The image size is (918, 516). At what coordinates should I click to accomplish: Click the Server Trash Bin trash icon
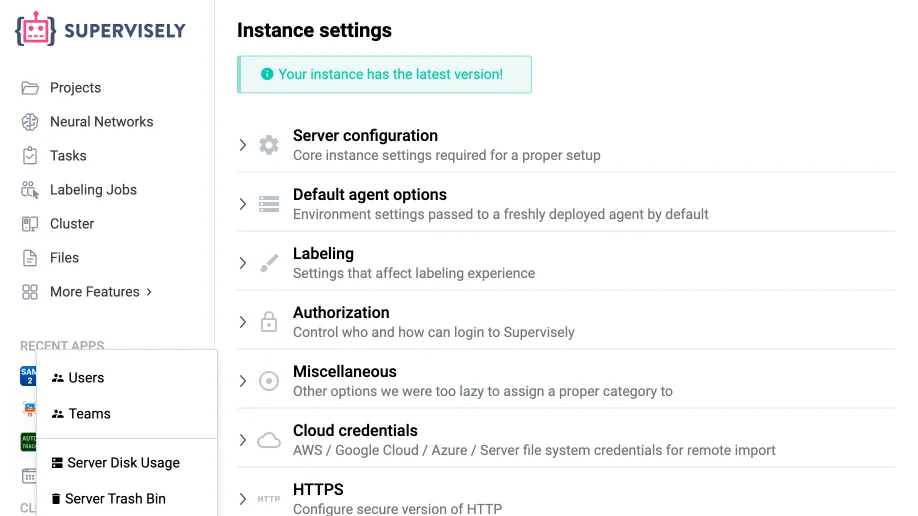(56, 498)
